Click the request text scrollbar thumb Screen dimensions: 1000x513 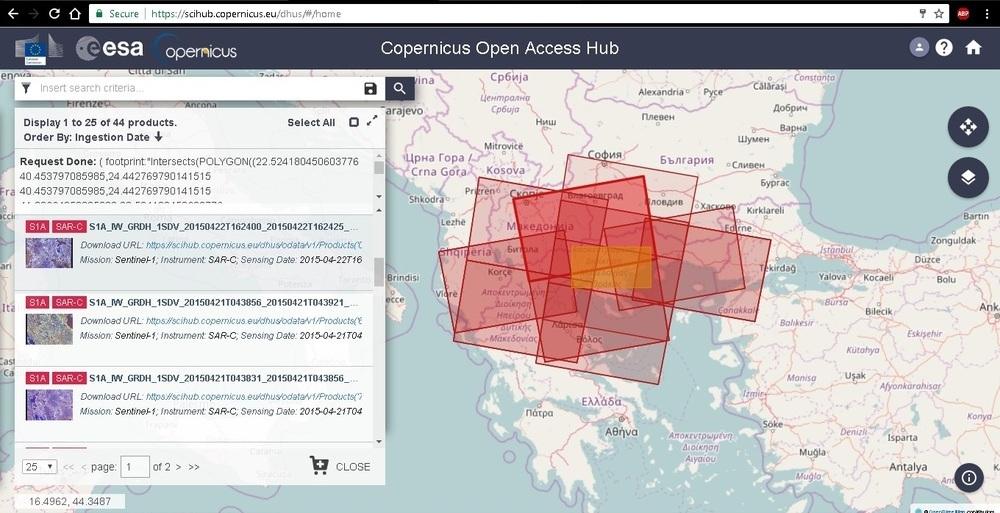379,167
